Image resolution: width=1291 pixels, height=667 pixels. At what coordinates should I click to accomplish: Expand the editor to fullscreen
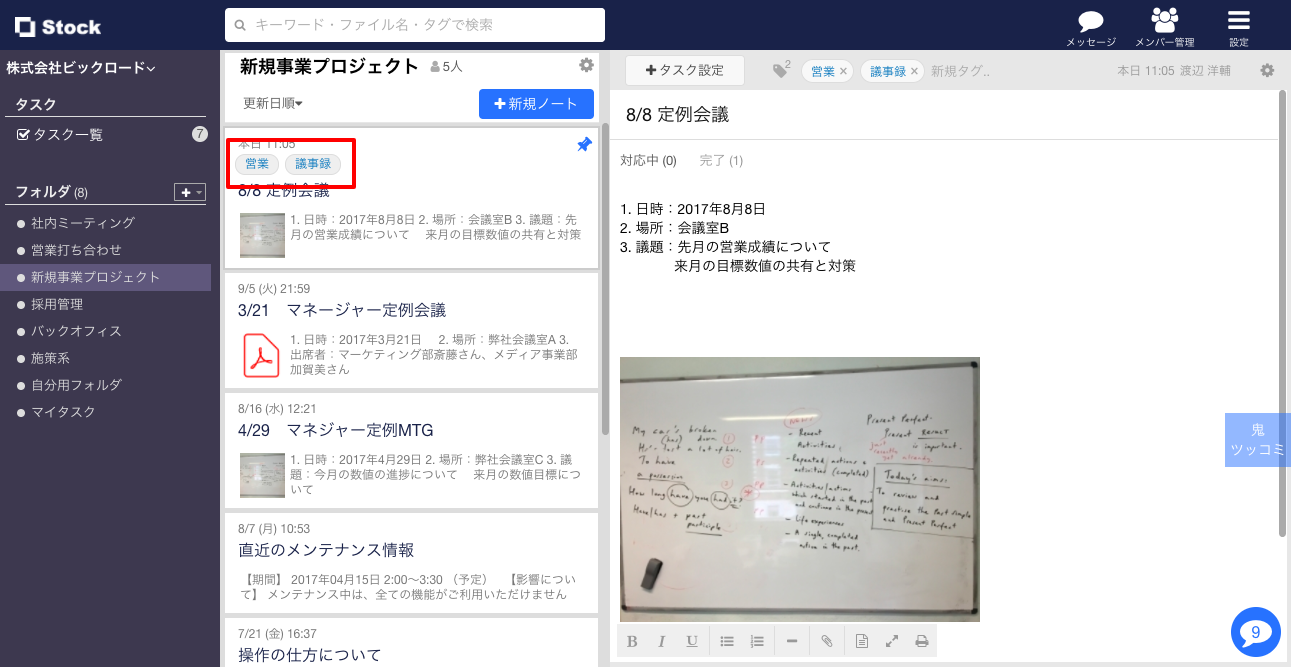tap(892, 640)
